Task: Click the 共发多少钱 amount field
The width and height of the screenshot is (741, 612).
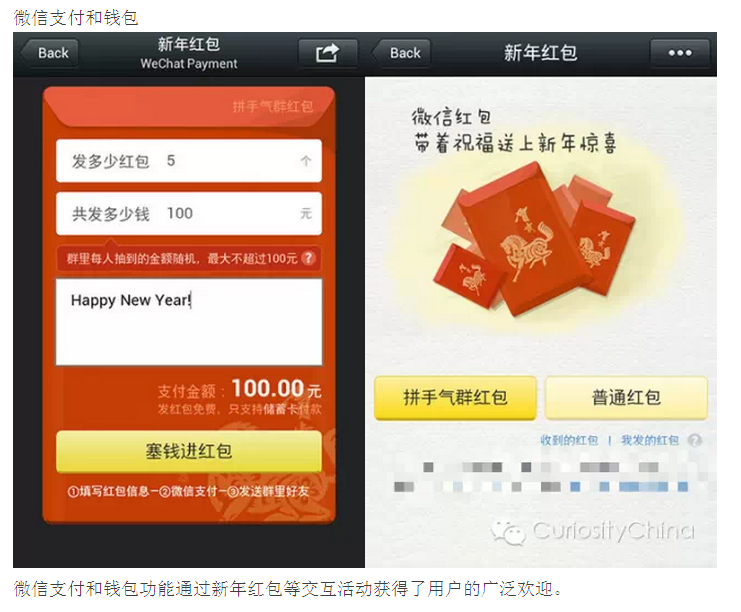Action: tap(189, 214)
